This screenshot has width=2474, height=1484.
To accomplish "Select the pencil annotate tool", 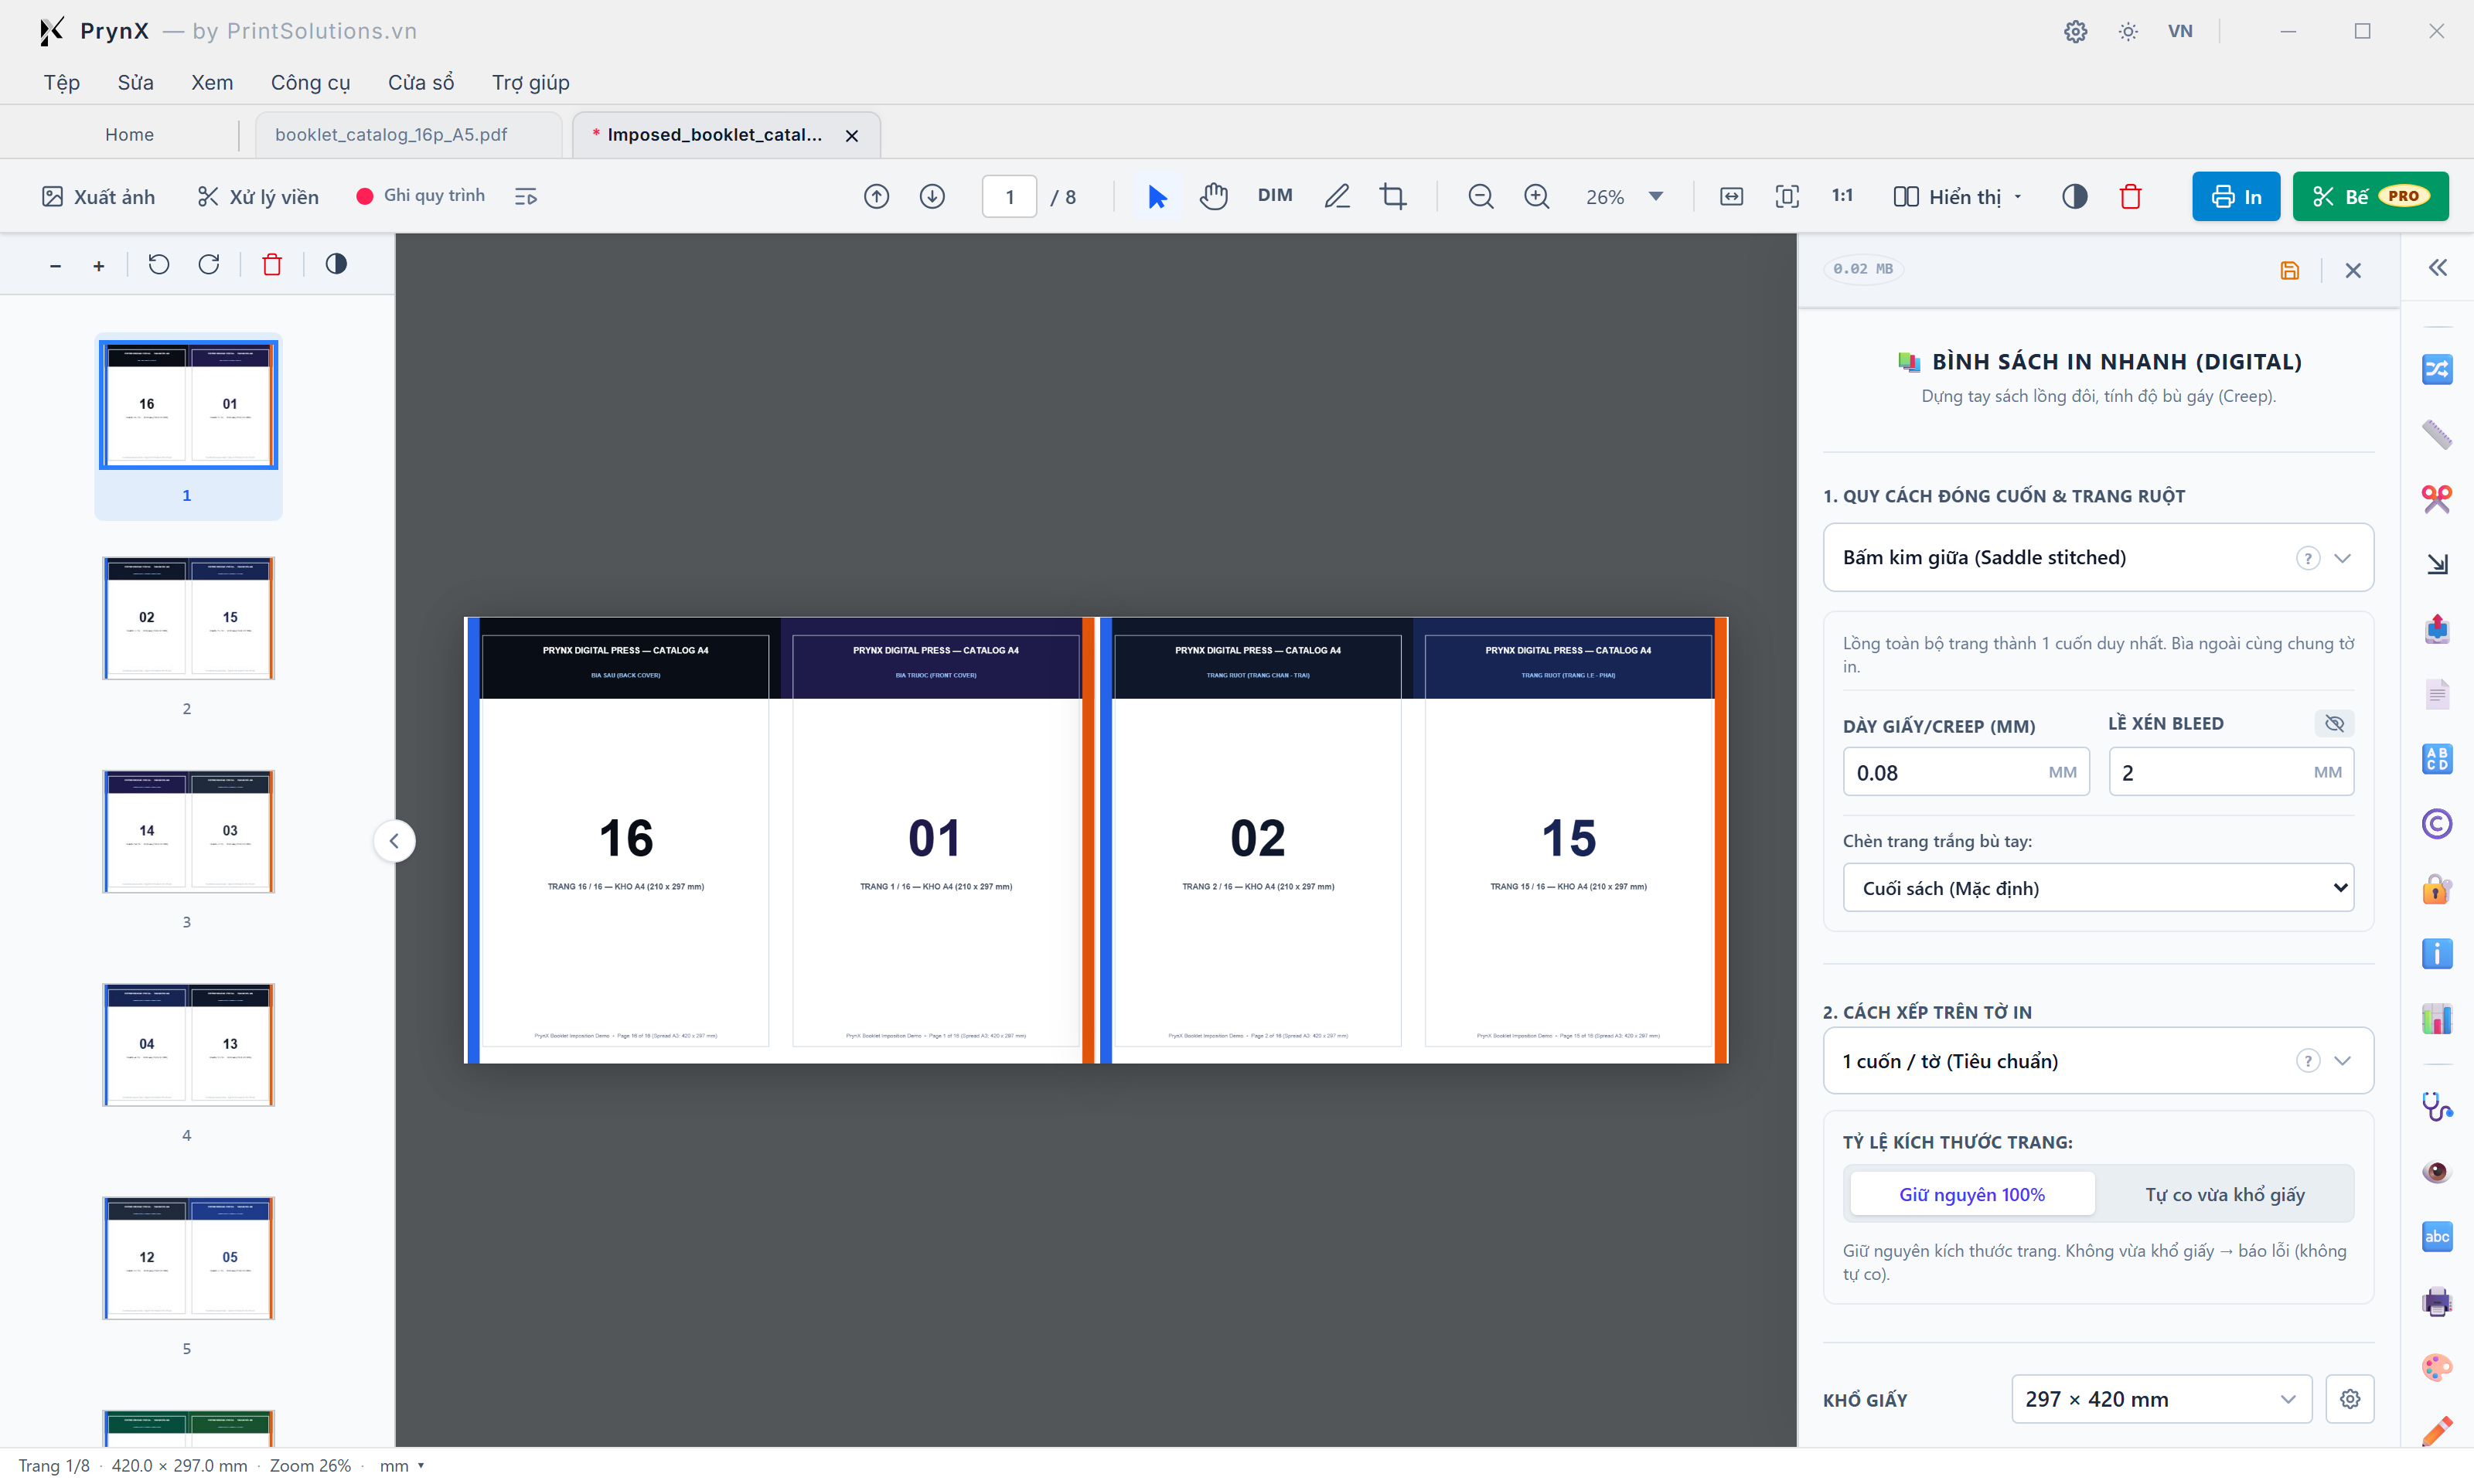I will pyautogui.click(x=1337, y=197).
